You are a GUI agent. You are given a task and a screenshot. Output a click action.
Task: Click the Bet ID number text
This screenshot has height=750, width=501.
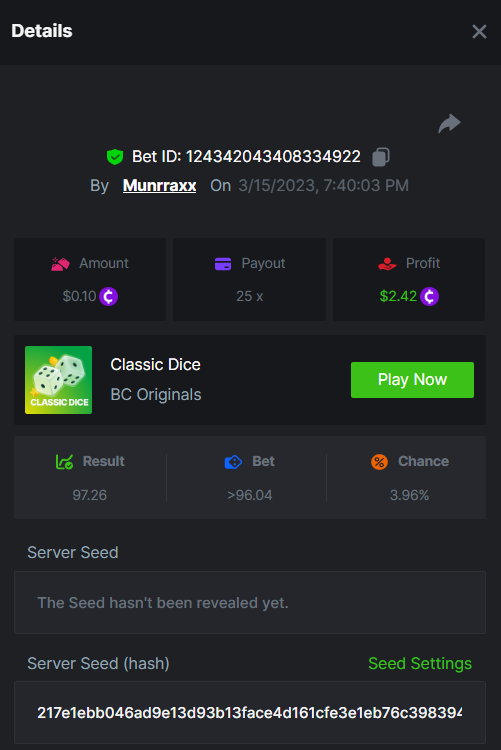273,157
